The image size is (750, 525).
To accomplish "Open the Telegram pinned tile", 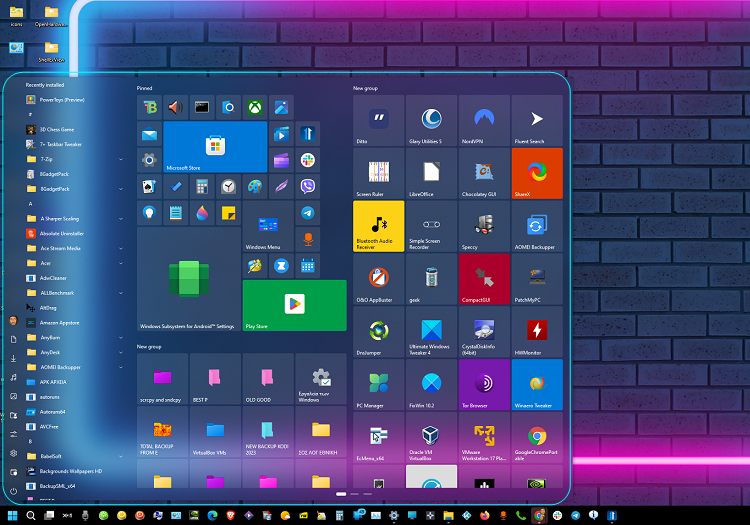I will pyautogui.click(x=308, y=213).
